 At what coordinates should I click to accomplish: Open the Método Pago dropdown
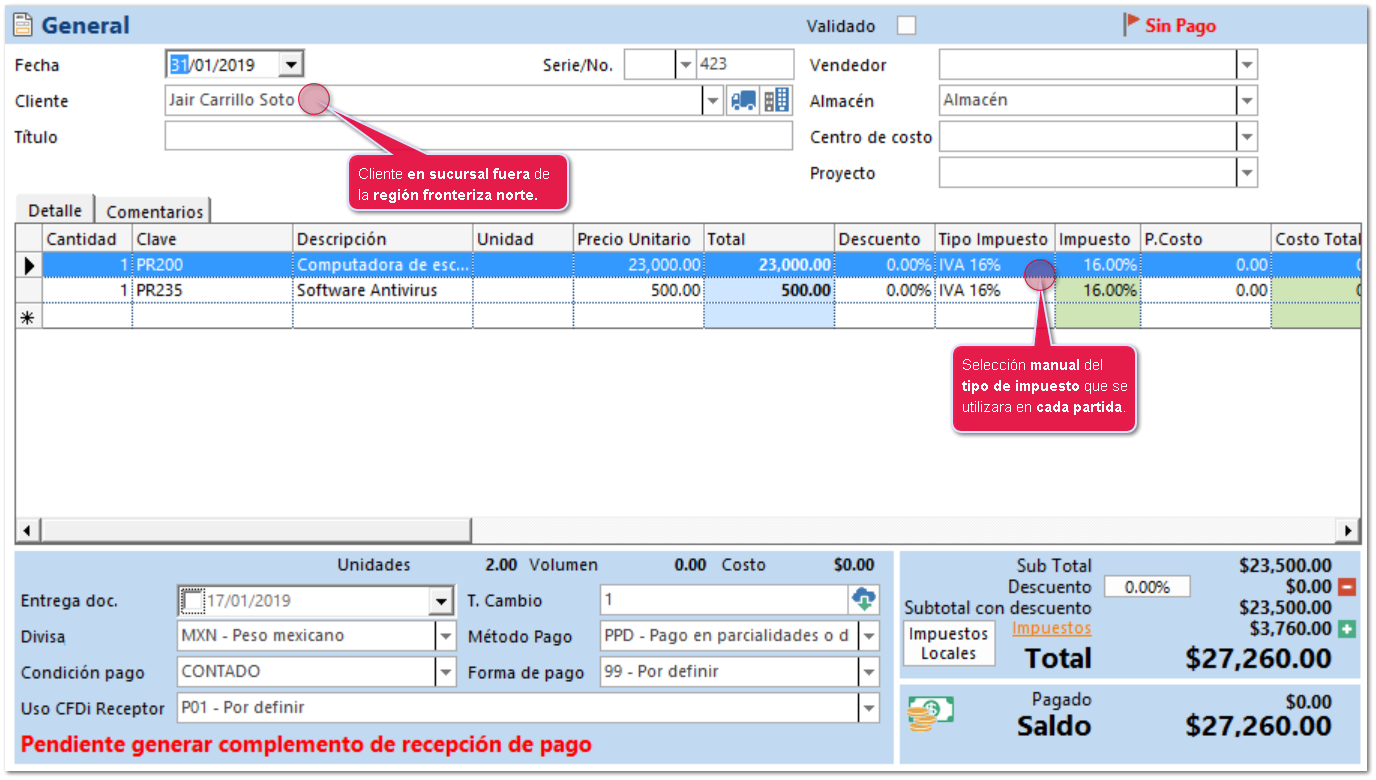tap(868, 636)
